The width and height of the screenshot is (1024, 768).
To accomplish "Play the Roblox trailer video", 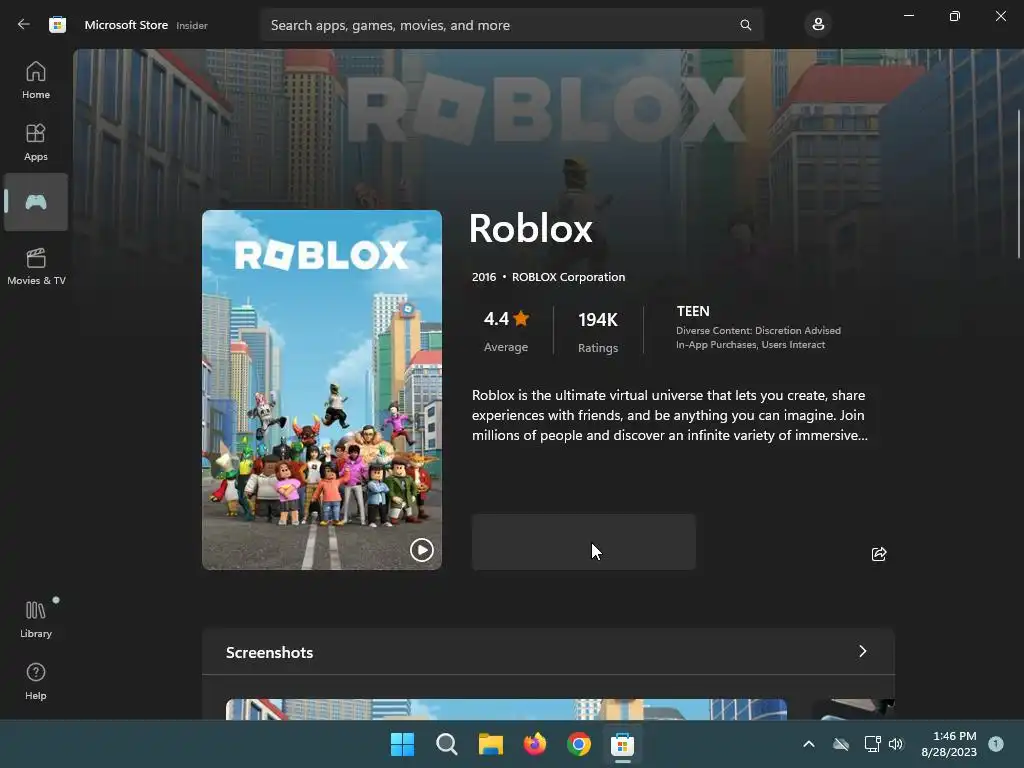I will [x=421, y=550].
